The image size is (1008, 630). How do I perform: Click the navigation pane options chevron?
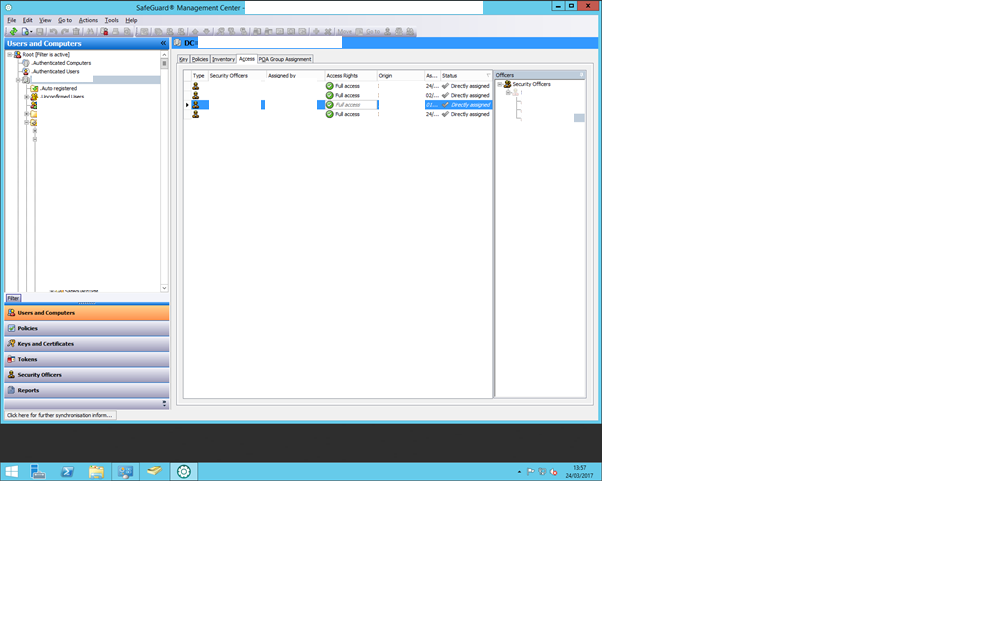pos(164,404)
